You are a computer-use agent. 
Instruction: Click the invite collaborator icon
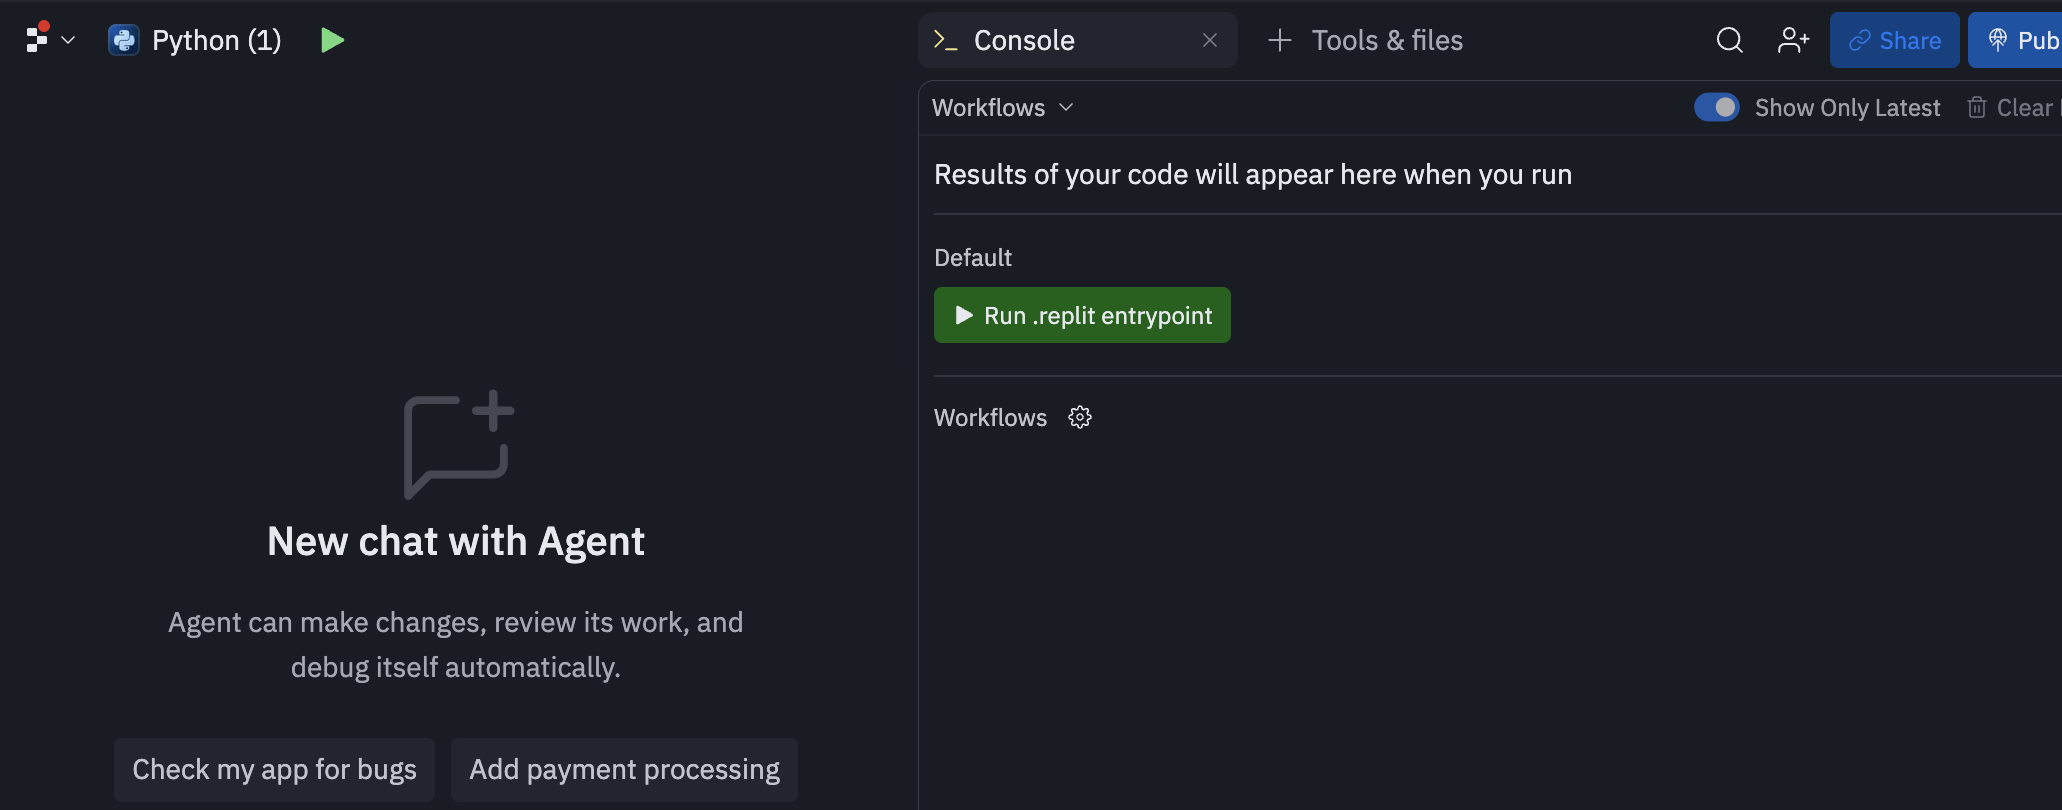(1793, 40)
